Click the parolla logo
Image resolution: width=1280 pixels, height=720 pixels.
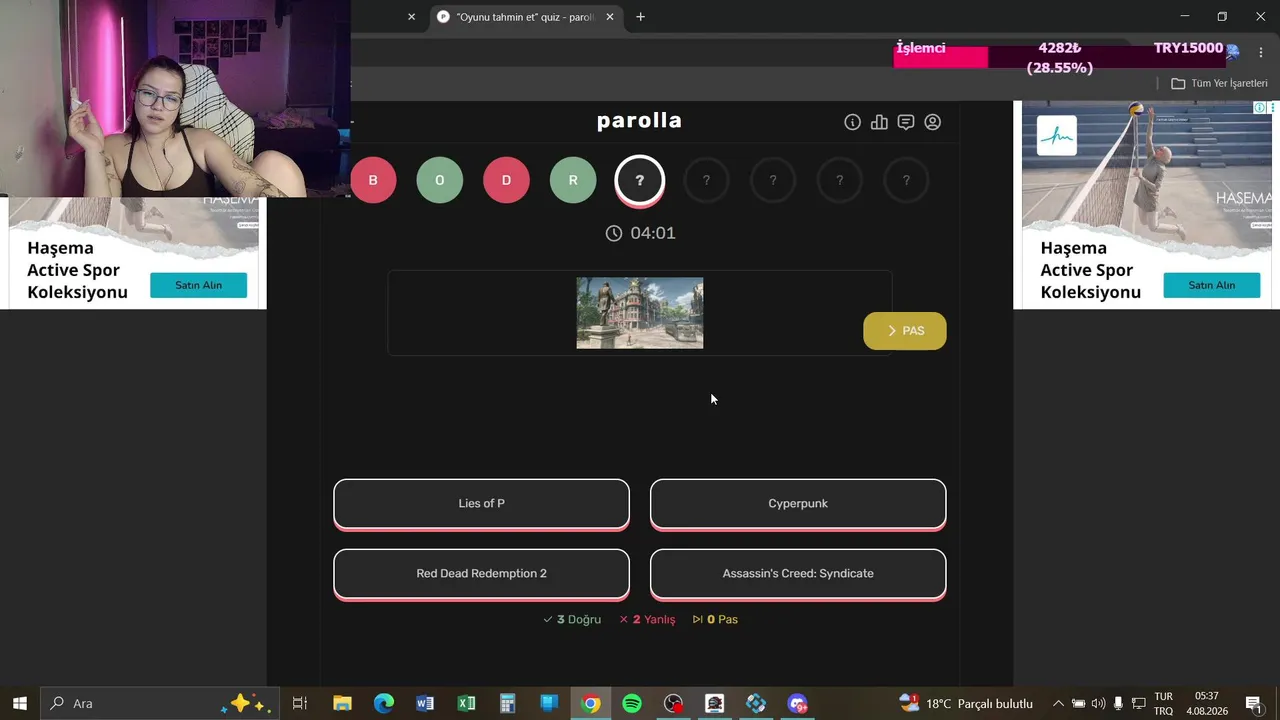click(640, 121)
